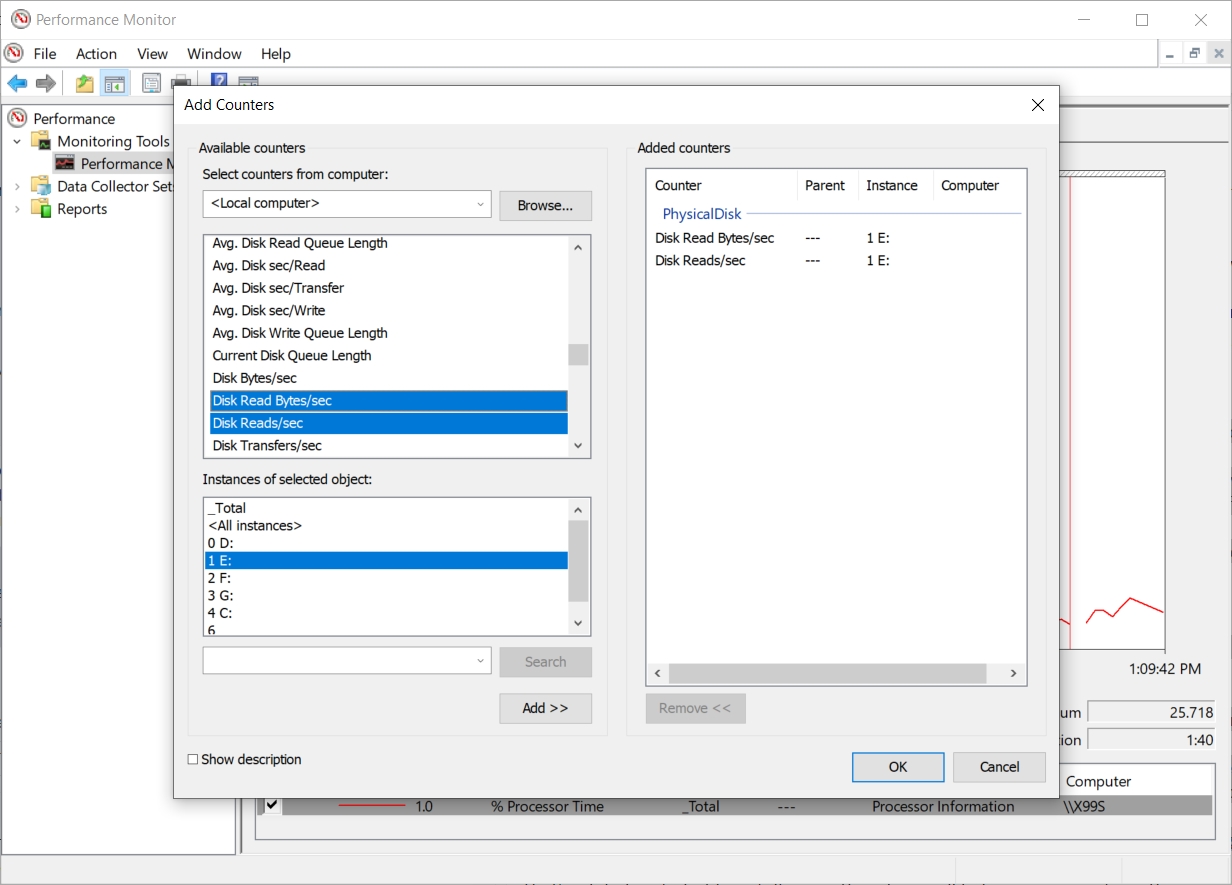Toggle Show/Hide Console Tree toolbar icon
The image size is (1232, 885).
[115, 83]
